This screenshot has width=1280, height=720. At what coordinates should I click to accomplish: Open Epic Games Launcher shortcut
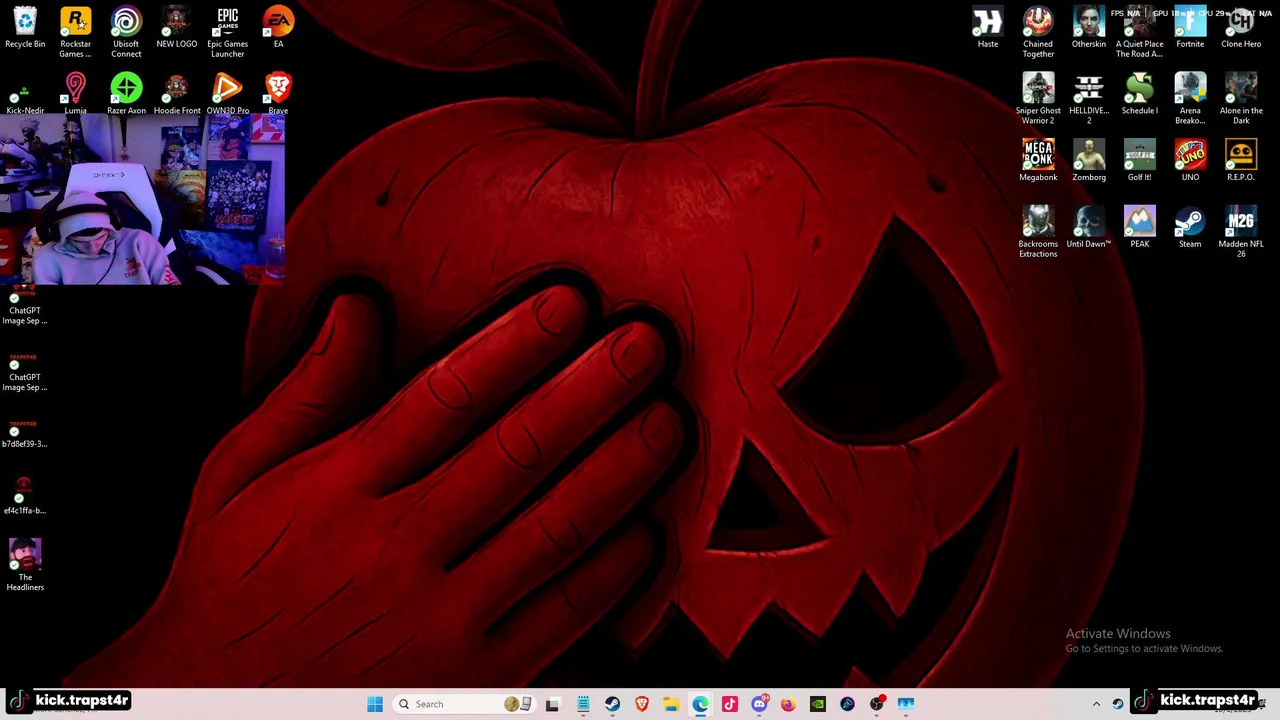227,32
